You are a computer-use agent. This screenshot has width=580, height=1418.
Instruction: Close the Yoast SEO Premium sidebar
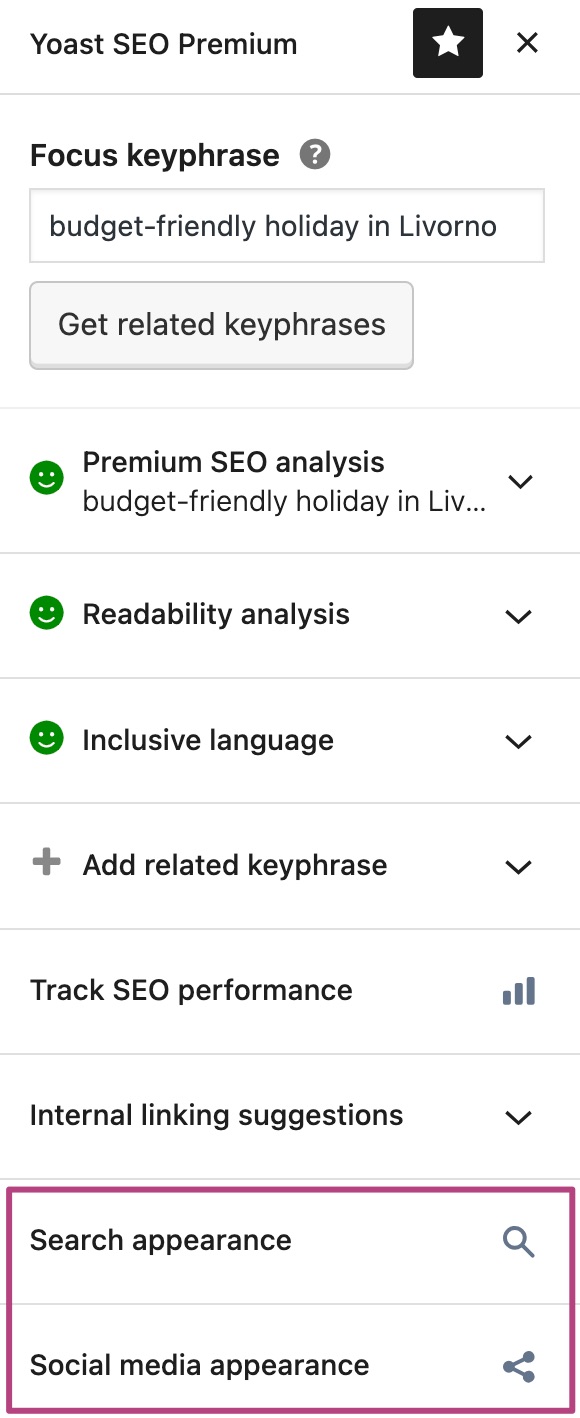click(x=527, y=43)
